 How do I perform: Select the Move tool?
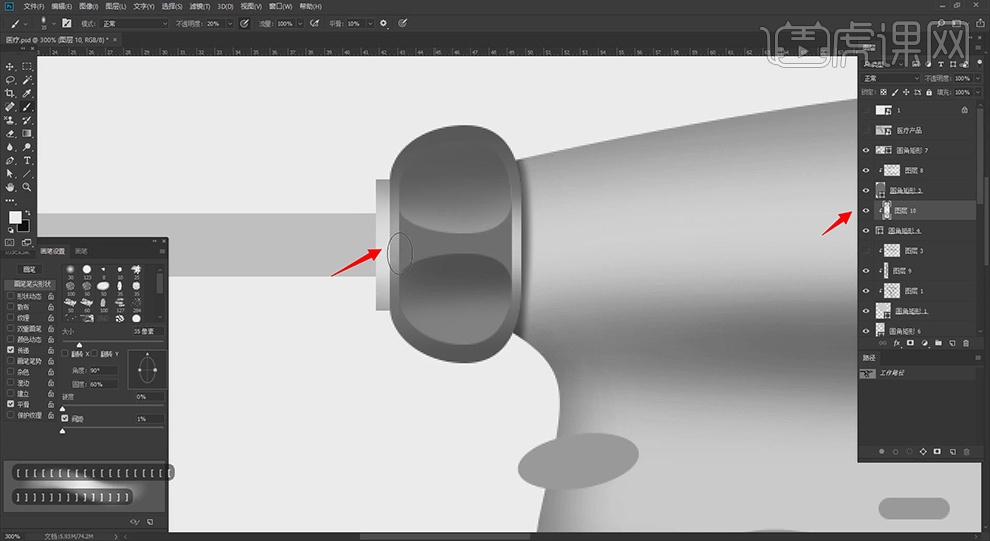tap(9, 66)
